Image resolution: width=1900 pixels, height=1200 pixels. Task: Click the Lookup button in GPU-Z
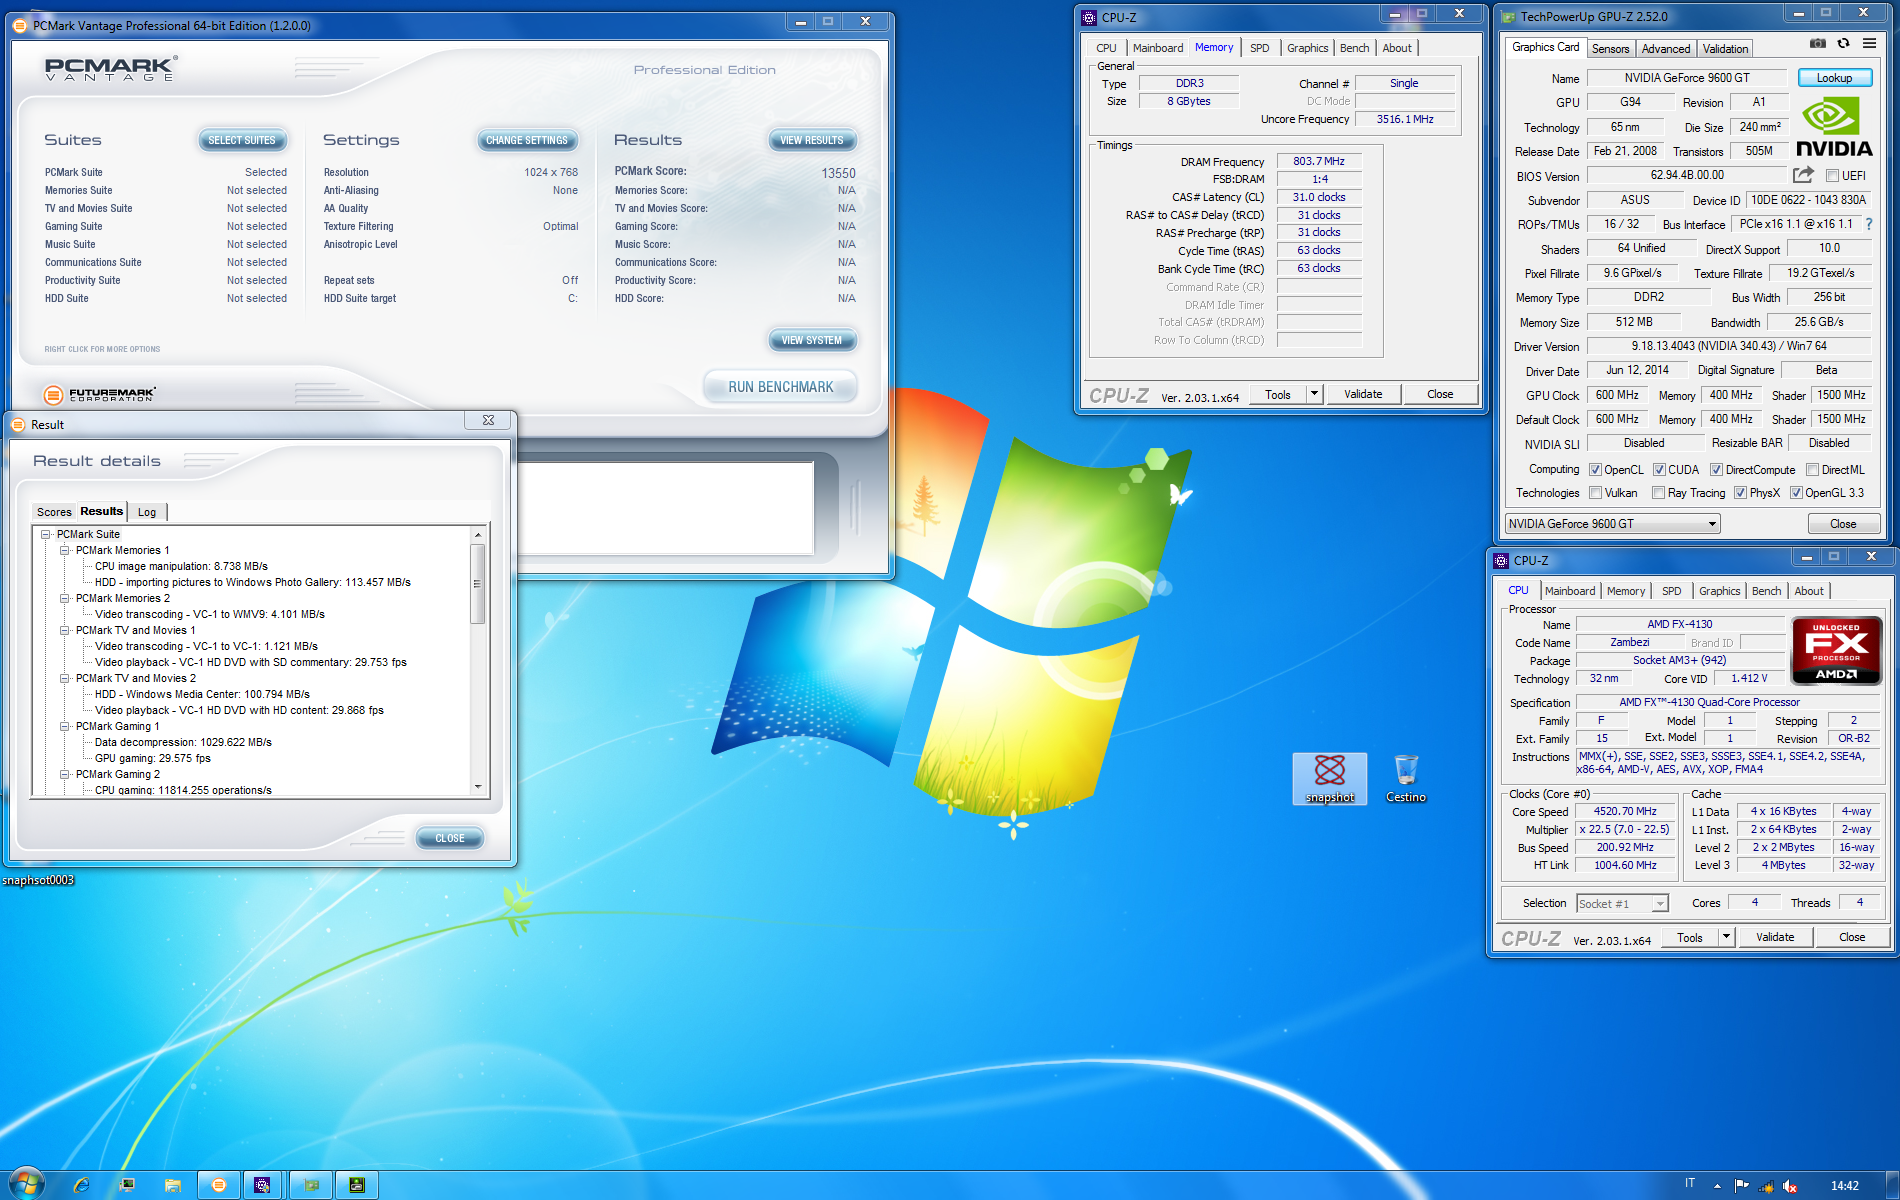point(1834,78)
